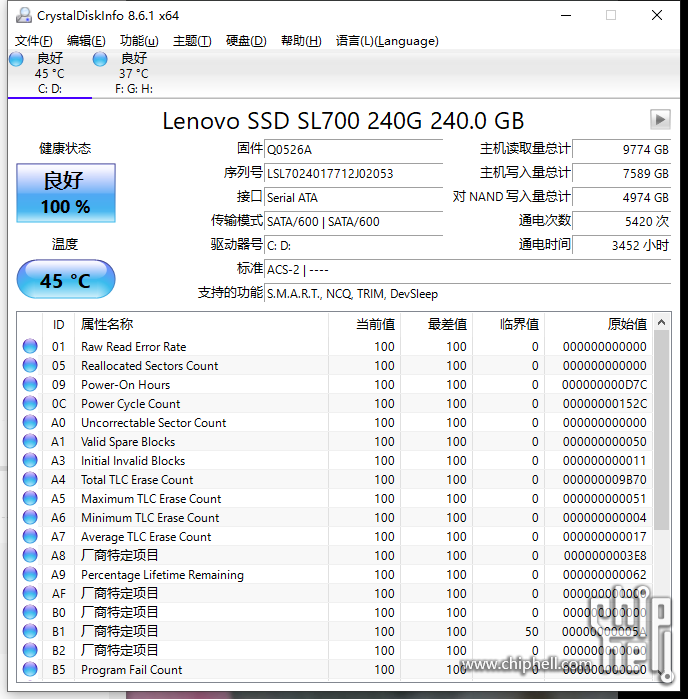Click status orb for row B2
Screen dimensions: 688x699
pos(30,650)
